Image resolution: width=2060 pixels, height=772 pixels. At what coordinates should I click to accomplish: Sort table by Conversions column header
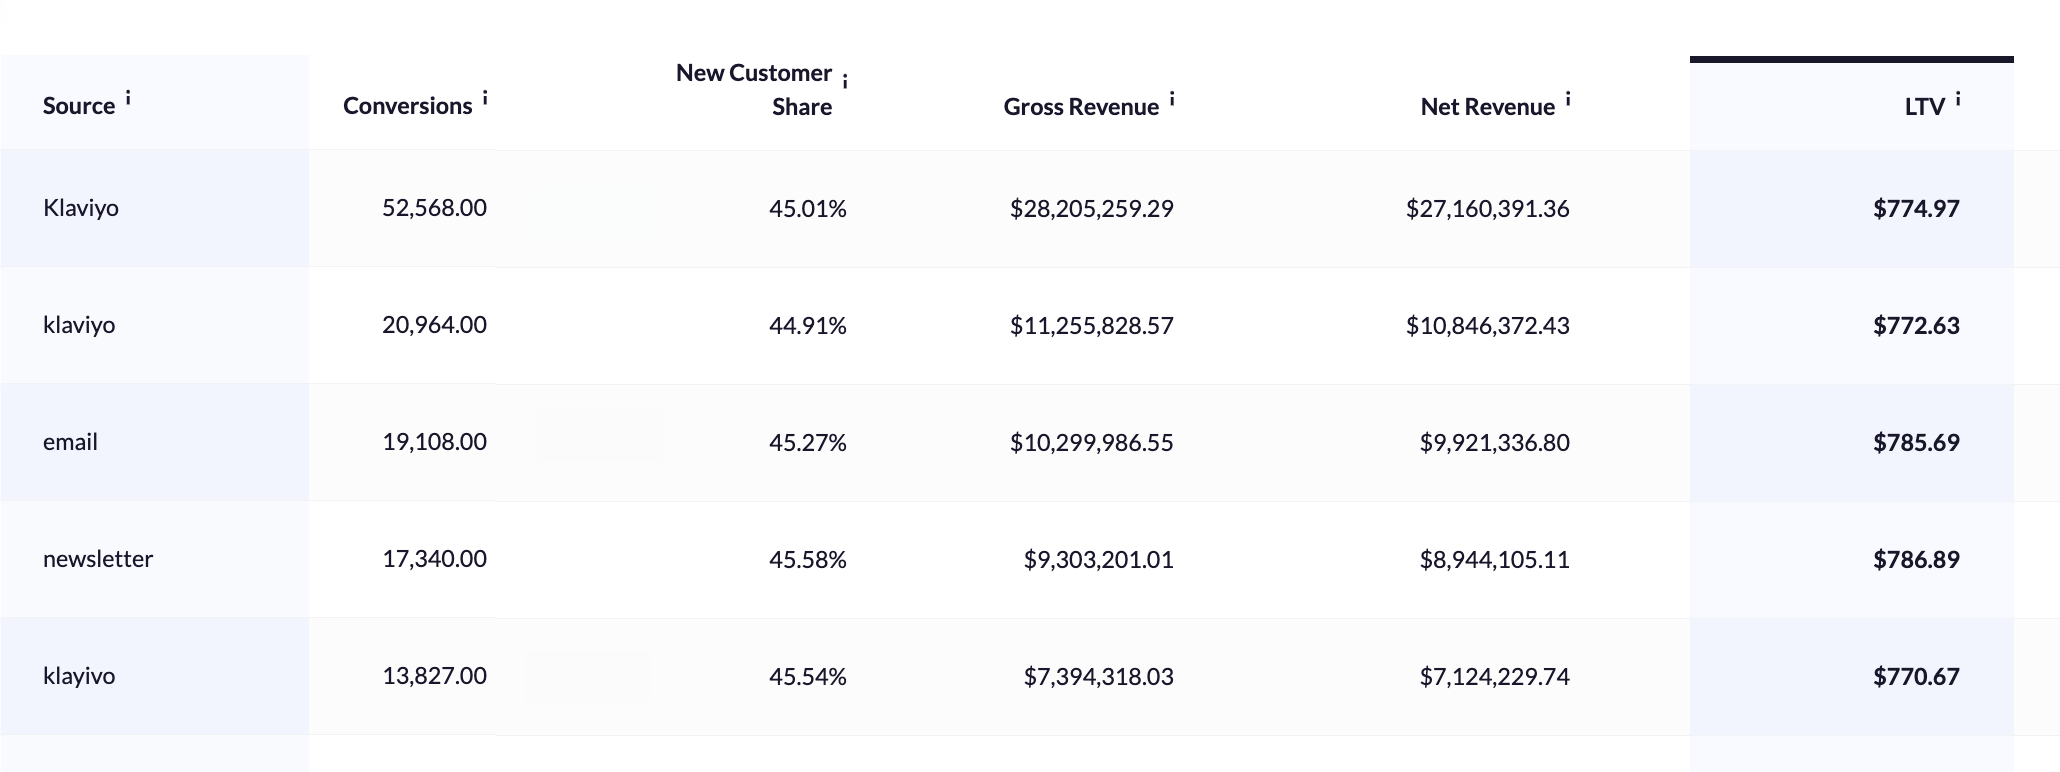[x=408, y=106]
